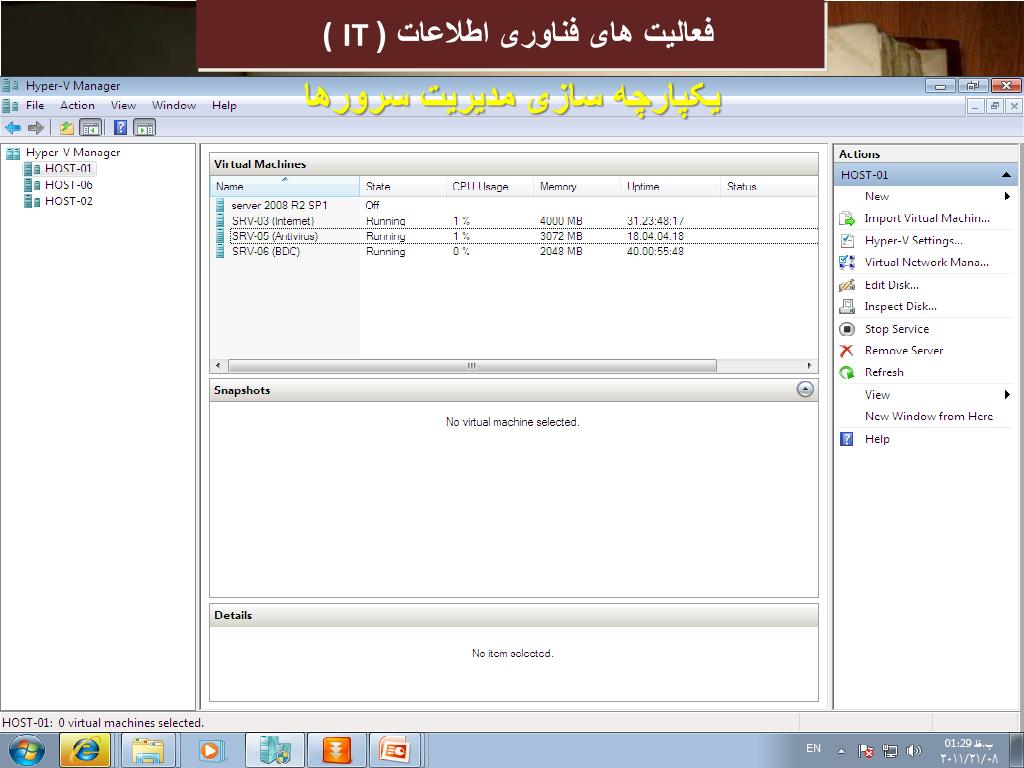Open the Windows Start button

coord(26,750)
